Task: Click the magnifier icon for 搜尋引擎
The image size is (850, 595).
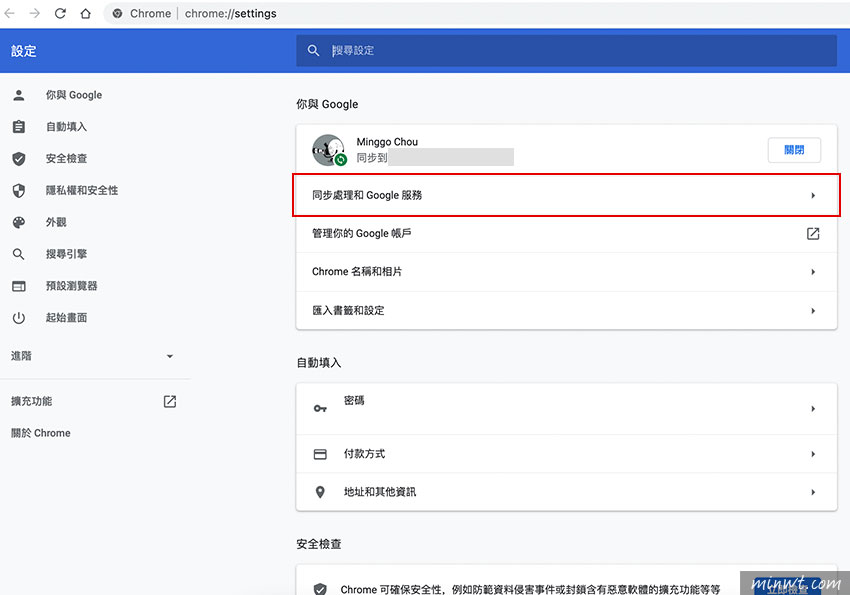Action: click(x=19, y=254)
